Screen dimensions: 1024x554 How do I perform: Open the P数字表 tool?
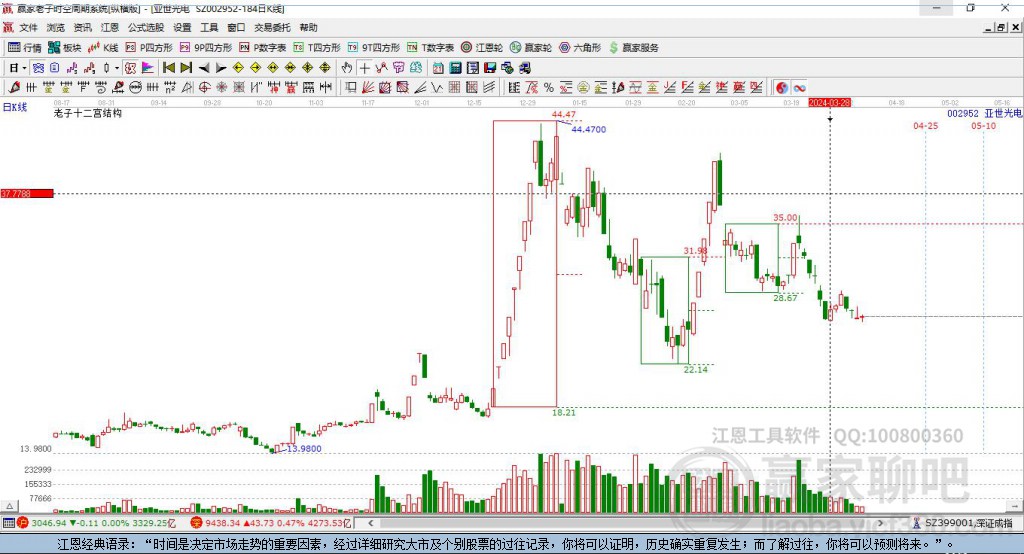(263, 48)
